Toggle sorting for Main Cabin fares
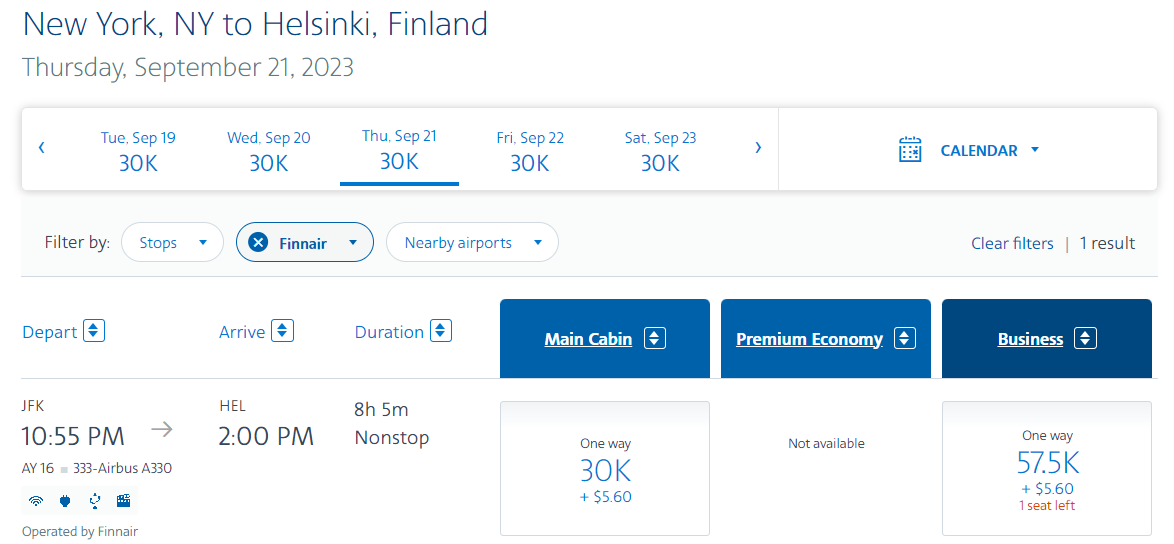Screen dimensions: 1174x544 click(654, 338)
